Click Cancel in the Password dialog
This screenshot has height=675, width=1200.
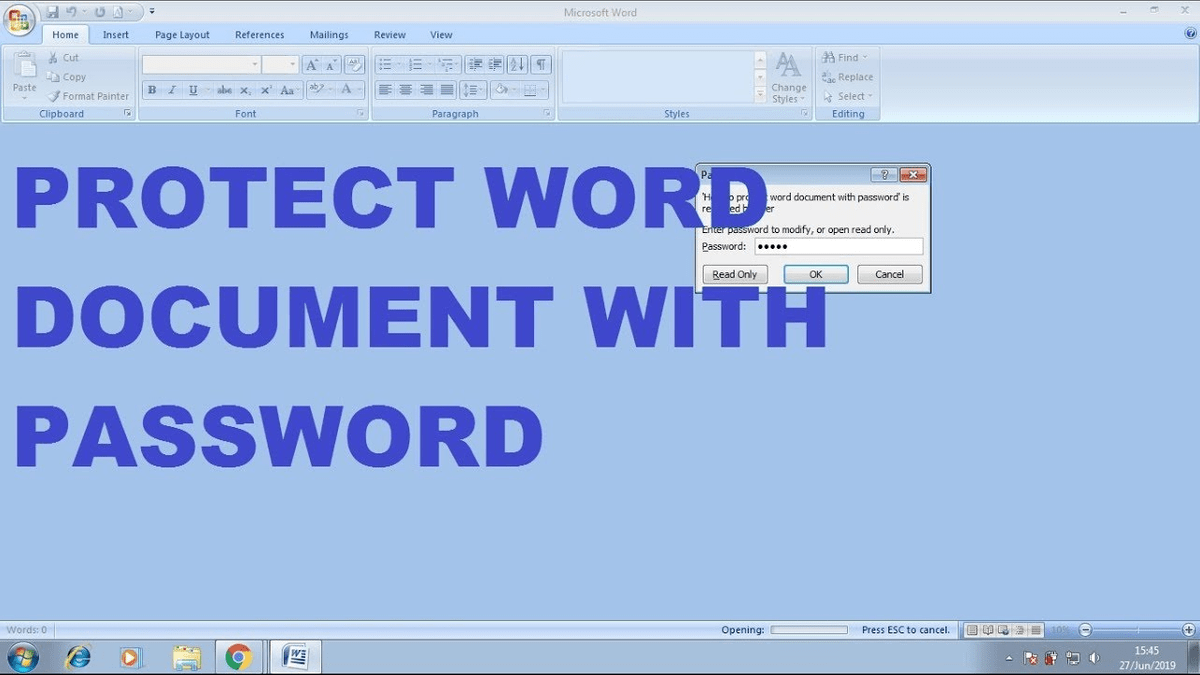[x=890, y=274]
